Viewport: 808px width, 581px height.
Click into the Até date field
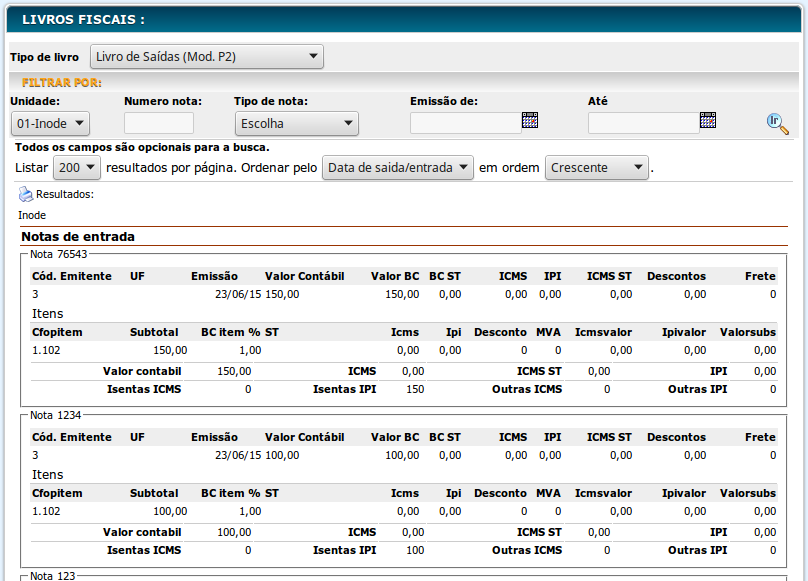(643, 124)
